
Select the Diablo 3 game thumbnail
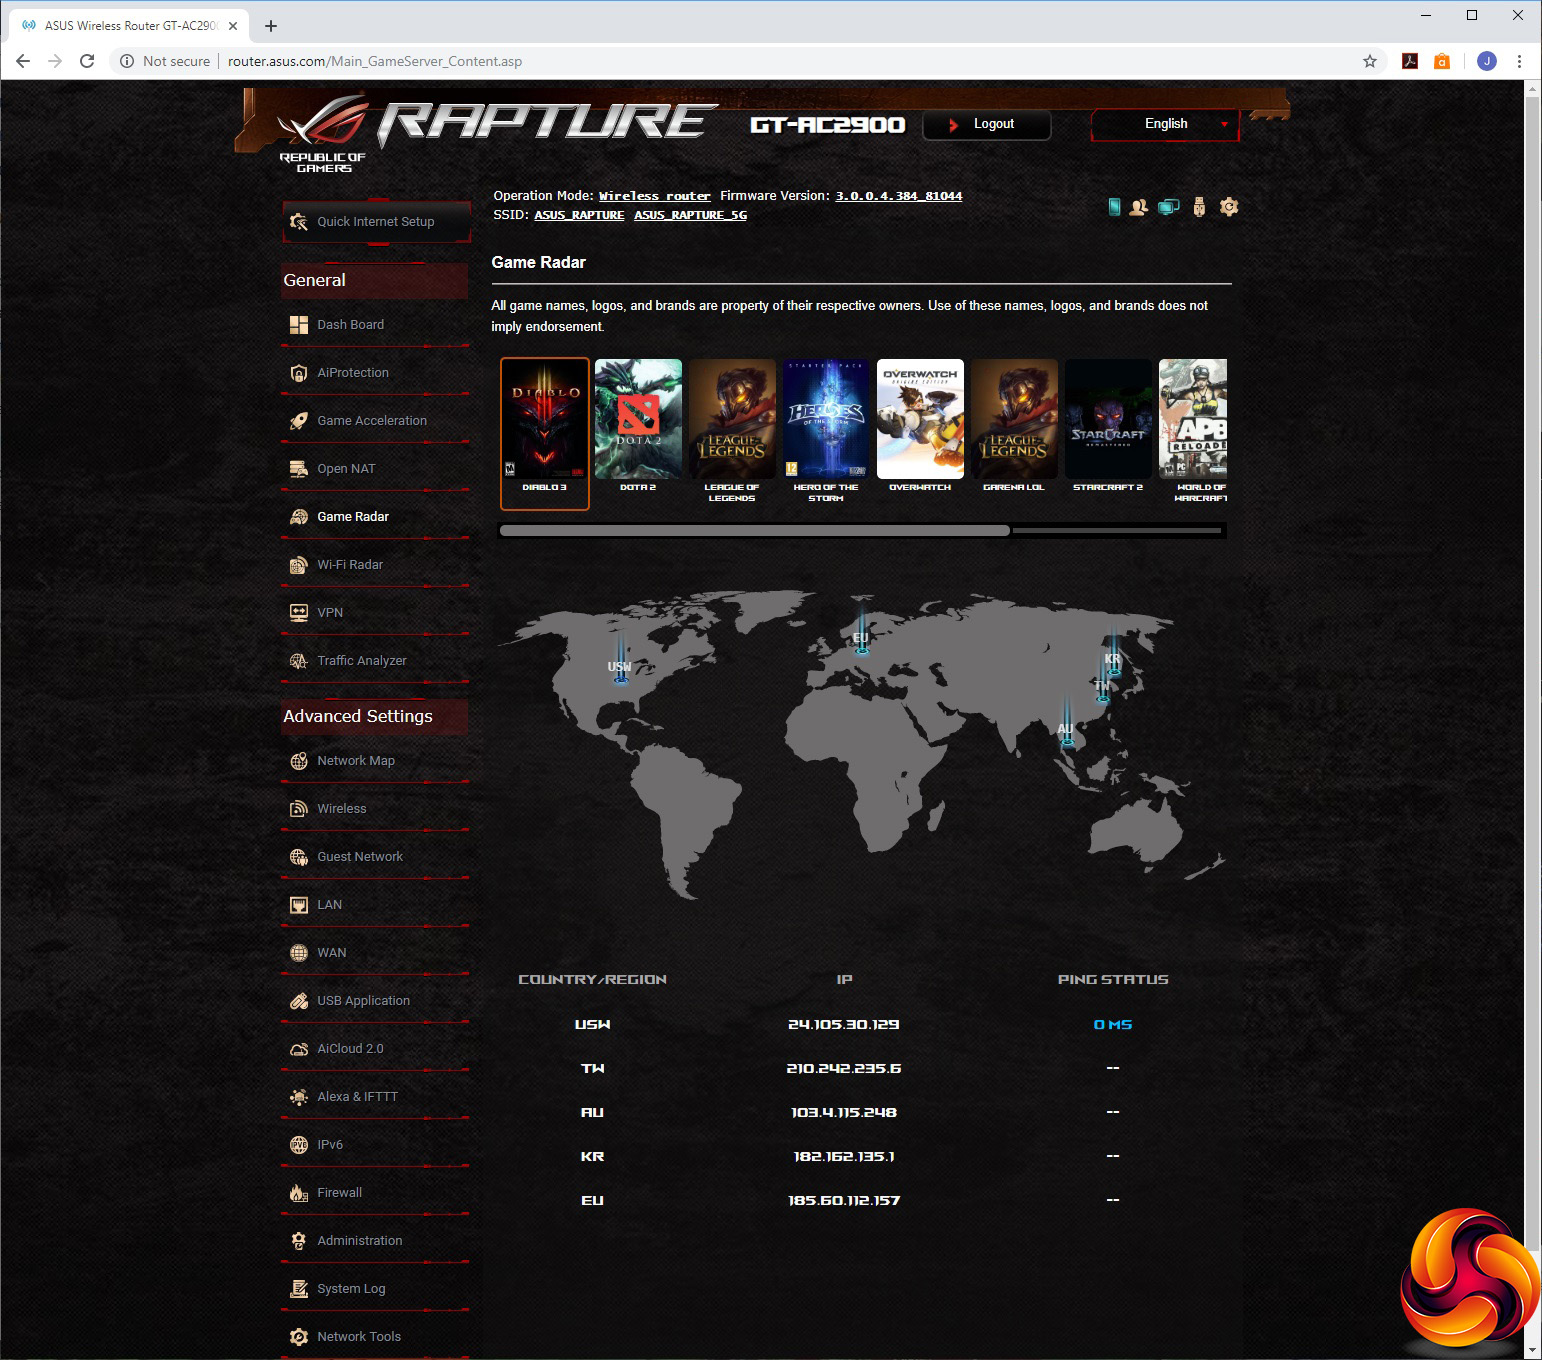(x=545, y=433)
